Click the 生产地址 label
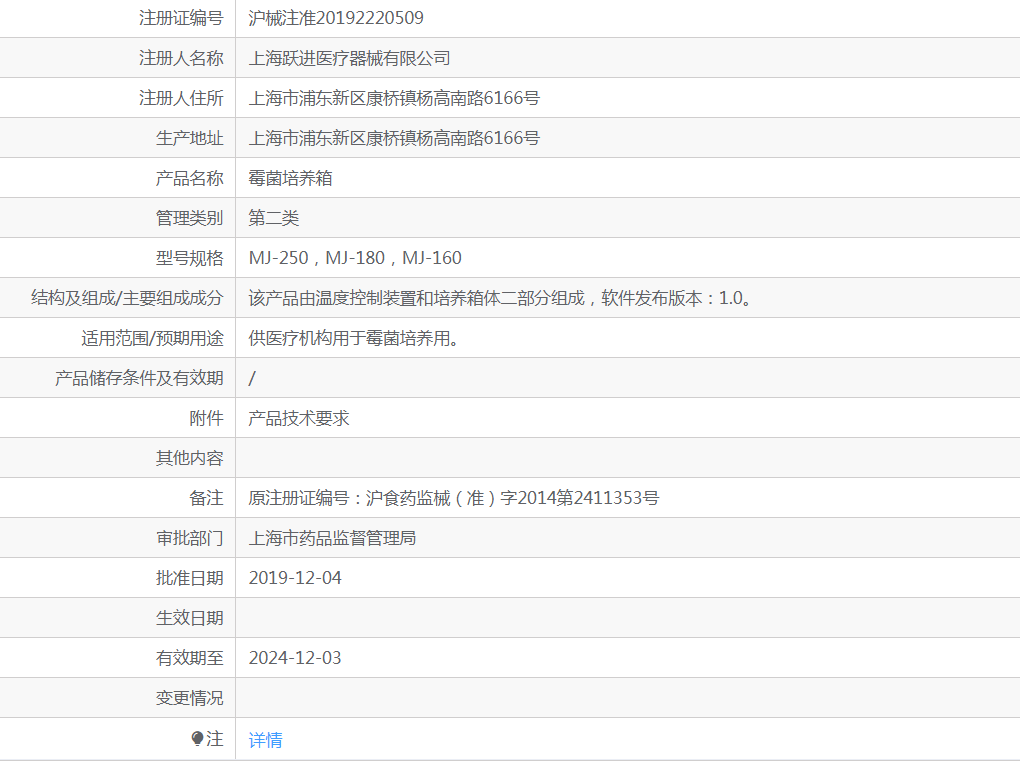The image size is (1020, 770). pyautogui.click(x=189, y=139)
